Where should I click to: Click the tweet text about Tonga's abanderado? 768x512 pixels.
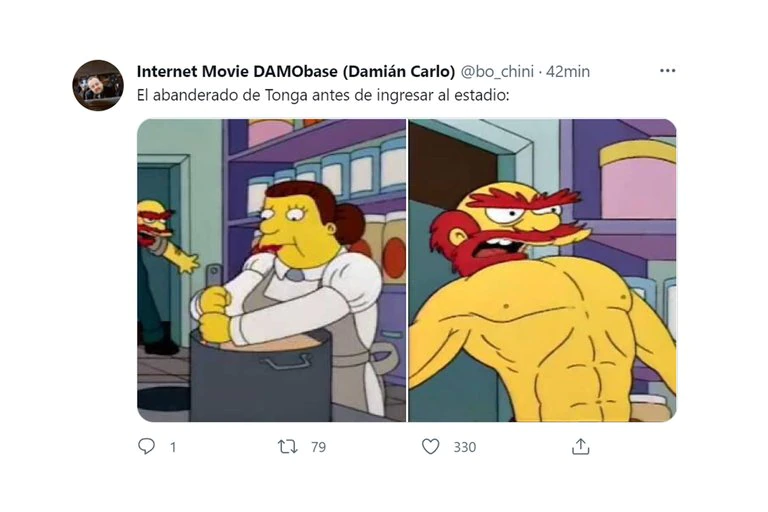pos(323,95)
